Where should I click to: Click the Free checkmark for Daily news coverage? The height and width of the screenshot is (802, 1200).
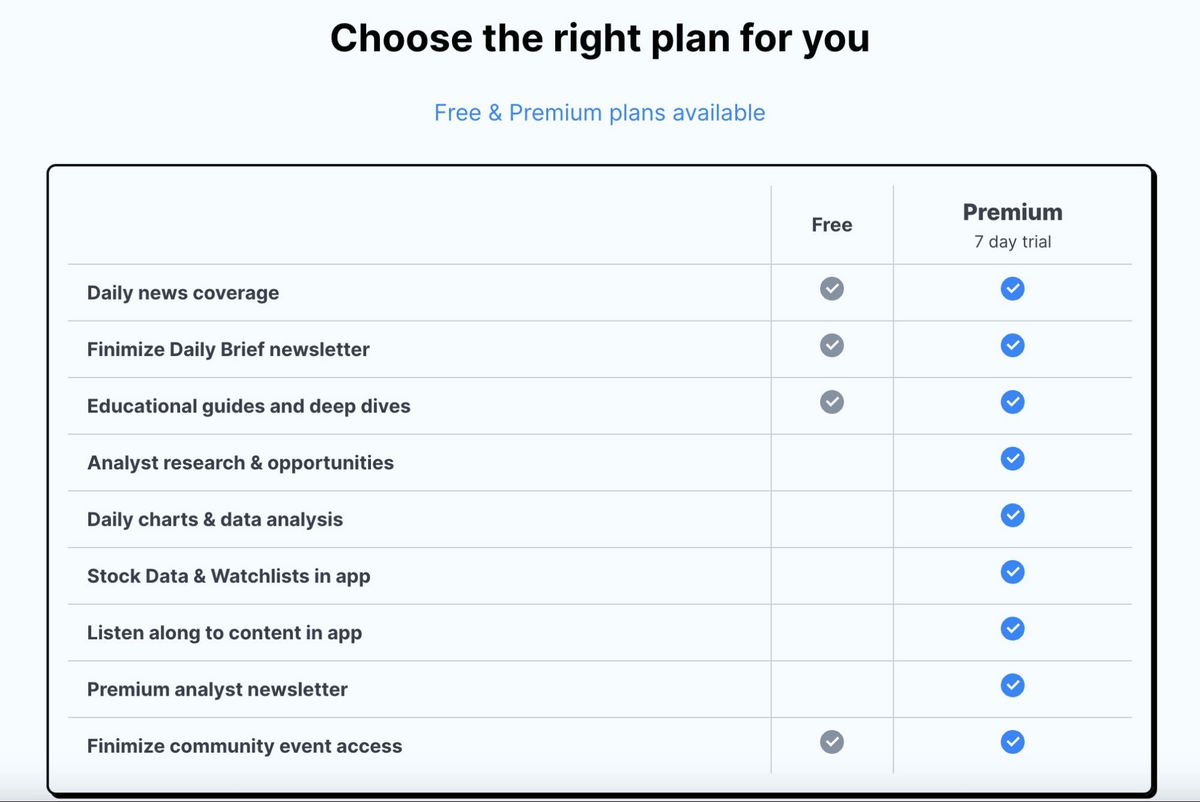832,289
